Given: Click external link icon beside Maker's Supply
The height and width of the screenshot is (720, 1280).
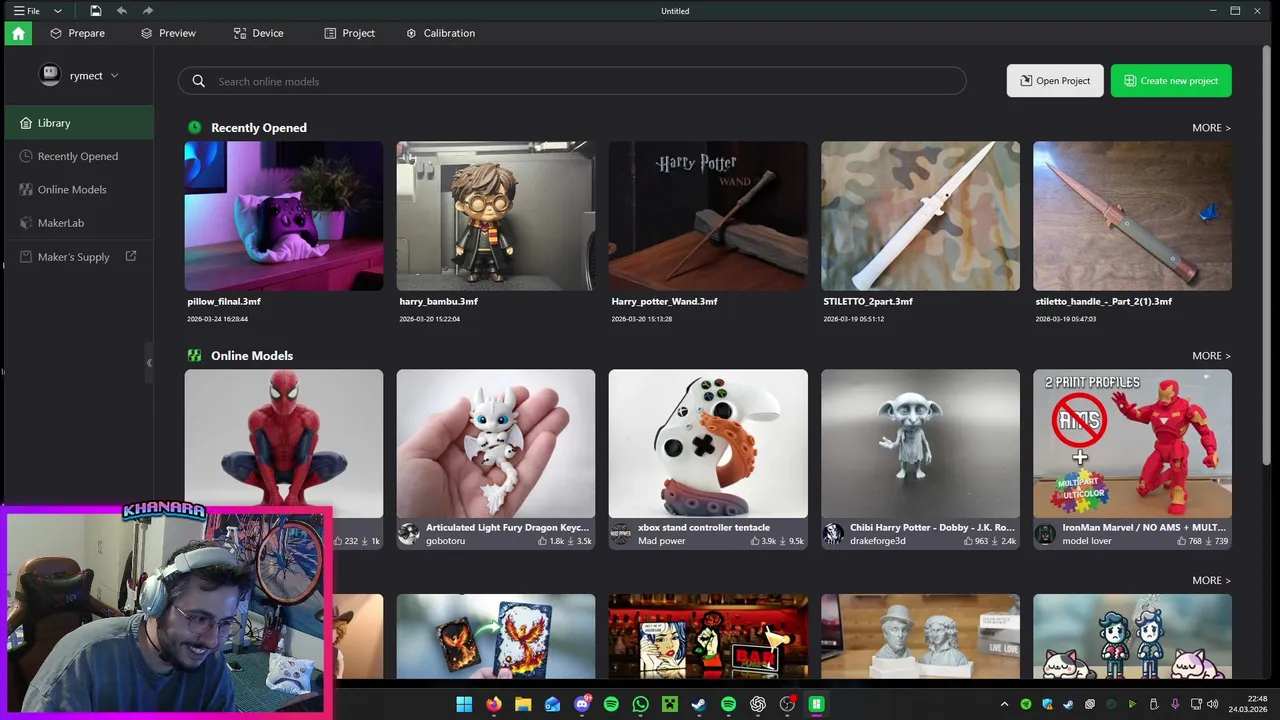Looking at the screenshot, I should [x=130, y=256].
